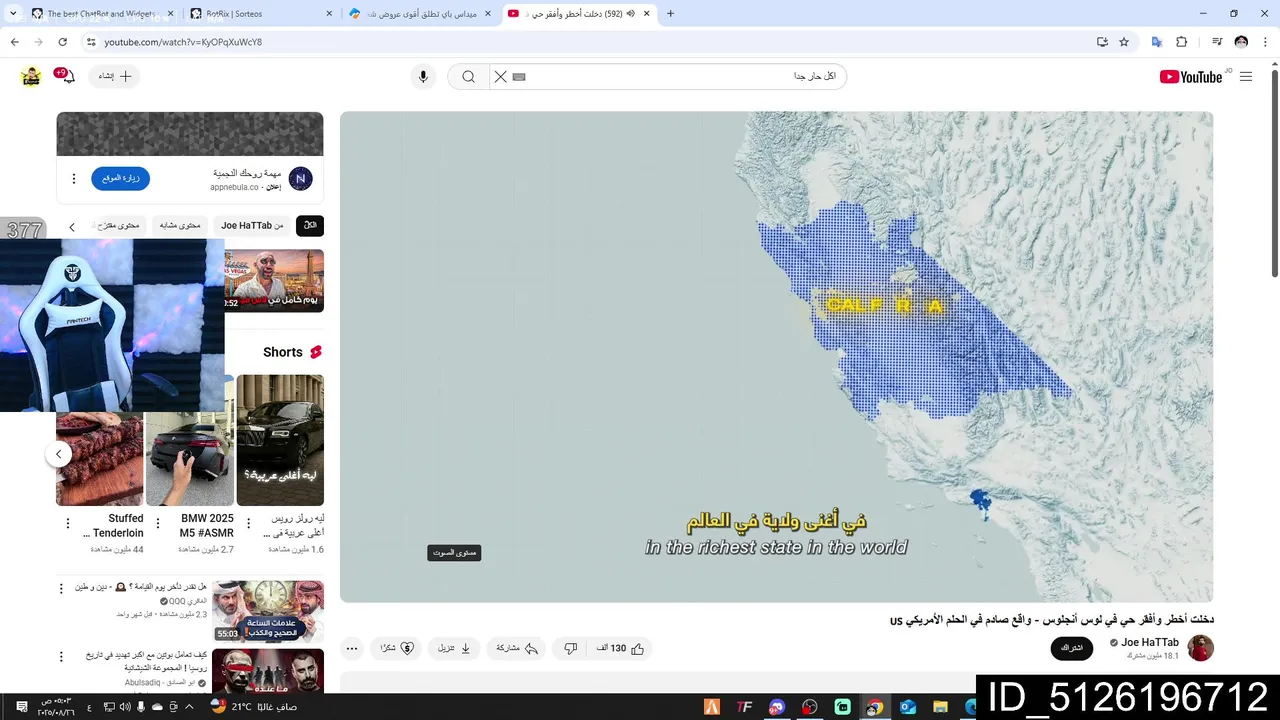
Task: Subscribe to the Joe HaTTab channel
Action: tap(1072, 648)
